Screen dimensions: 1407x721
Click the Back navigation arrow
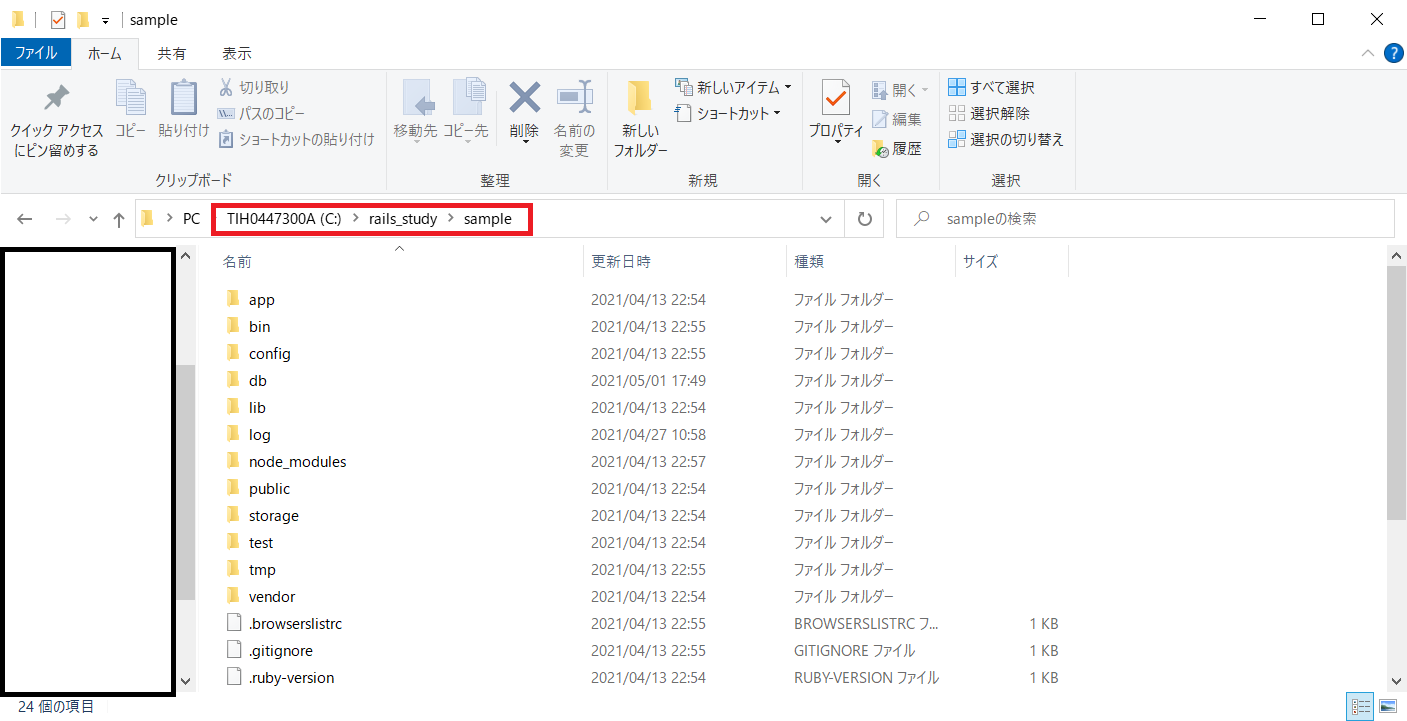coord(25,219)
